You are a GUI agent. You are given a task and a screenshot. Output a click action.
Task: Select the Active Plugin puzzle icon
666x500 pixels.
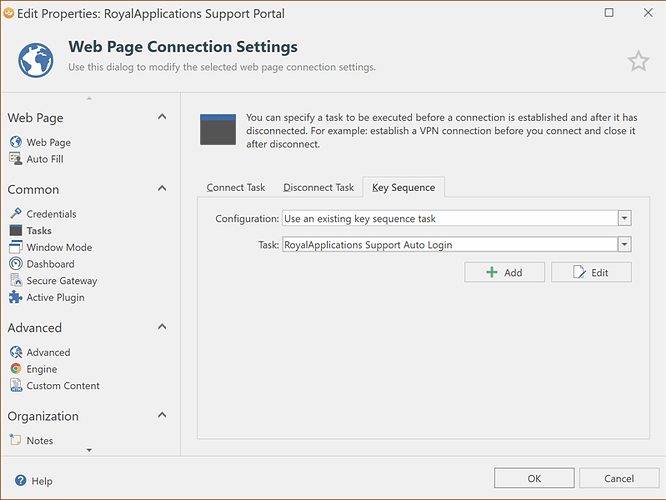(x=16, y=297)
